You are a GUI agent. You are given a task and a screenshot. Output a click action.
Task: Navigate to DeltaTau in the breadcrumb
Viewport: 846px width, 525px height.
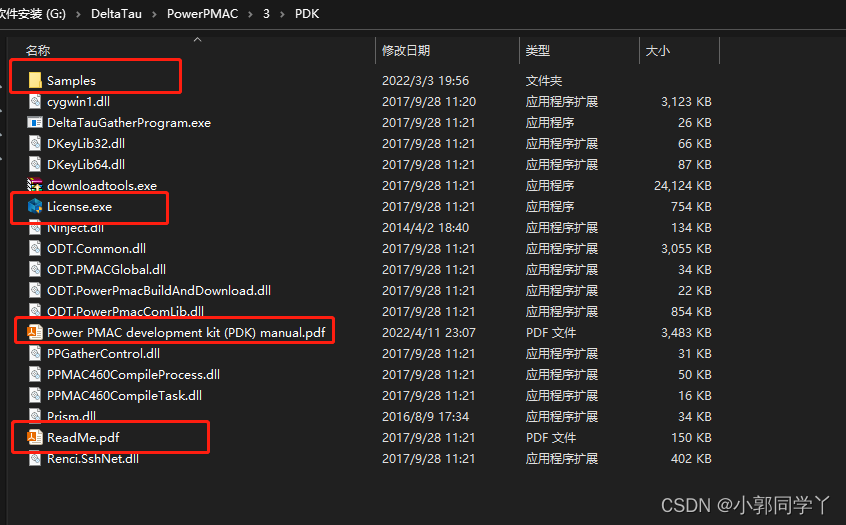pyautogui.click(x=116, y=13)
